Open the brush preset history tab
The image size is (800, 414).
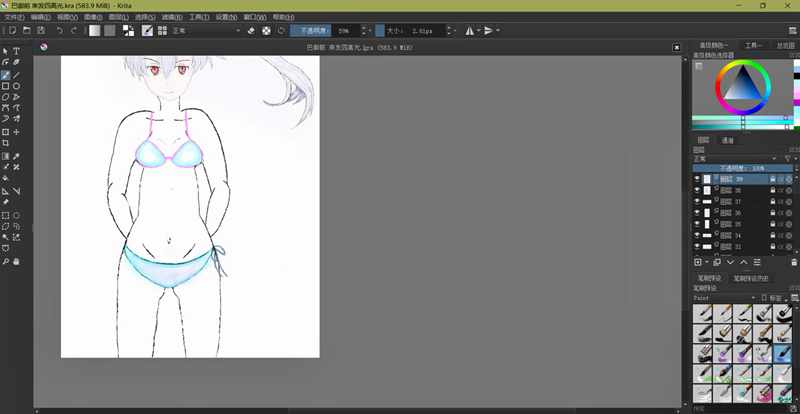pos(751,278)
